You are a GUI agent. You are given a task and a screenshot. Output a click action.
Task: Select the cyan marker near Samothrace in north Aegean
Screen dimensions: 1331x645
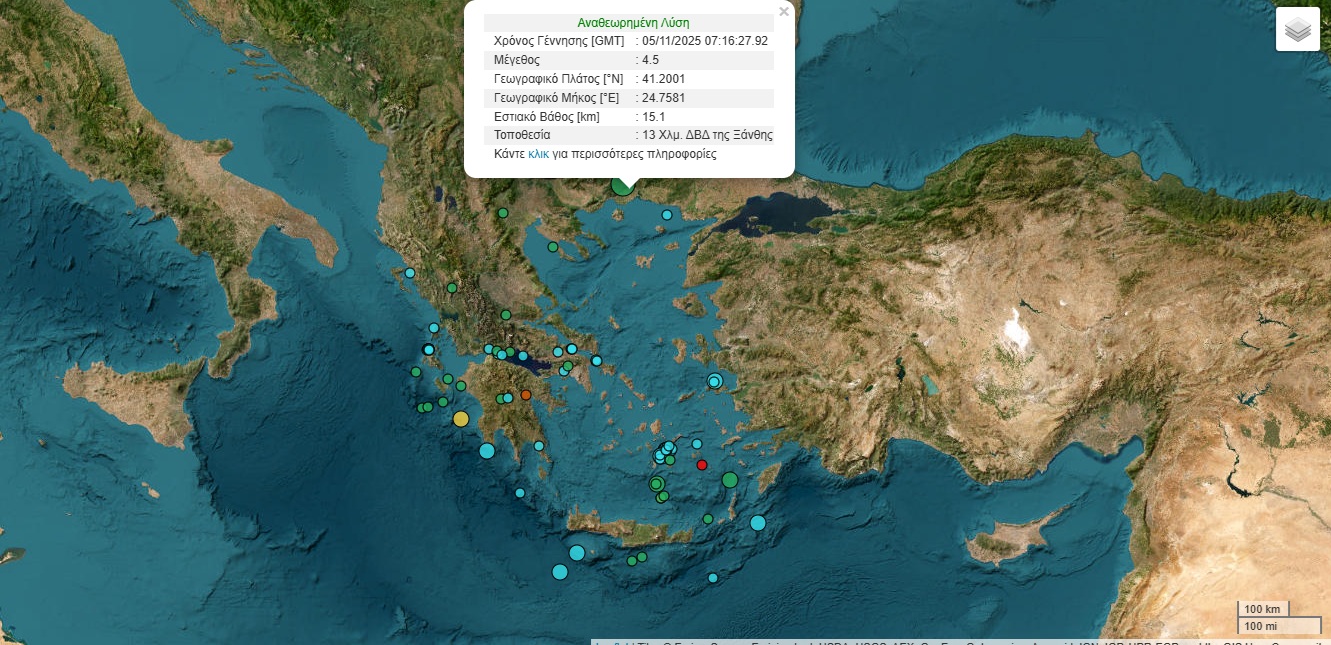(667, 215)
